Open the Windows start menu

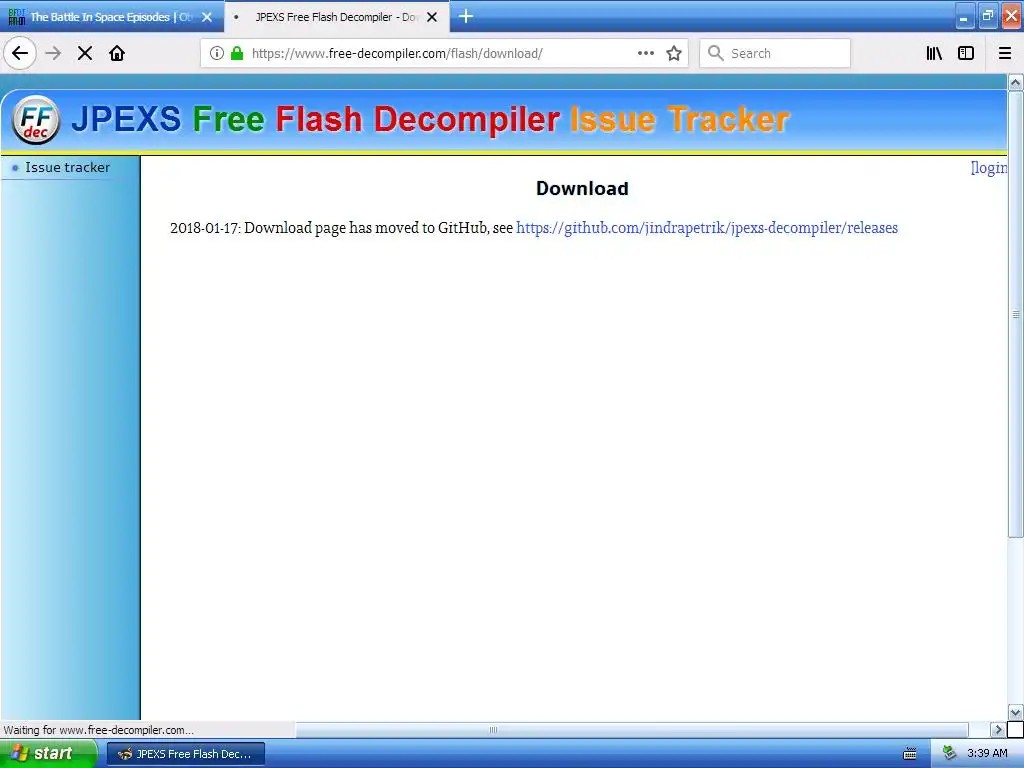click(x=48, y=753)
